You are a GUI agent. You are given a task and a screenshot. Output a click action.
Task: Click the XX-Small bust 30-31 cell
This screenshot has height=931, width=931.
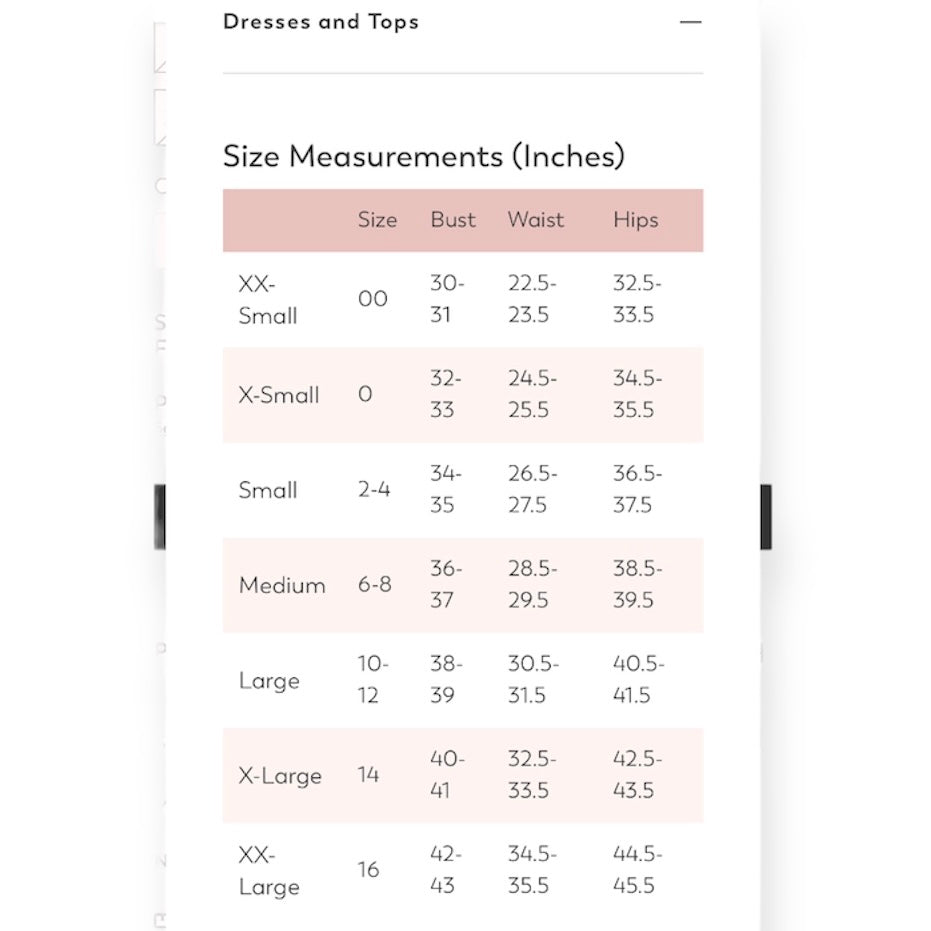[447, 299]
